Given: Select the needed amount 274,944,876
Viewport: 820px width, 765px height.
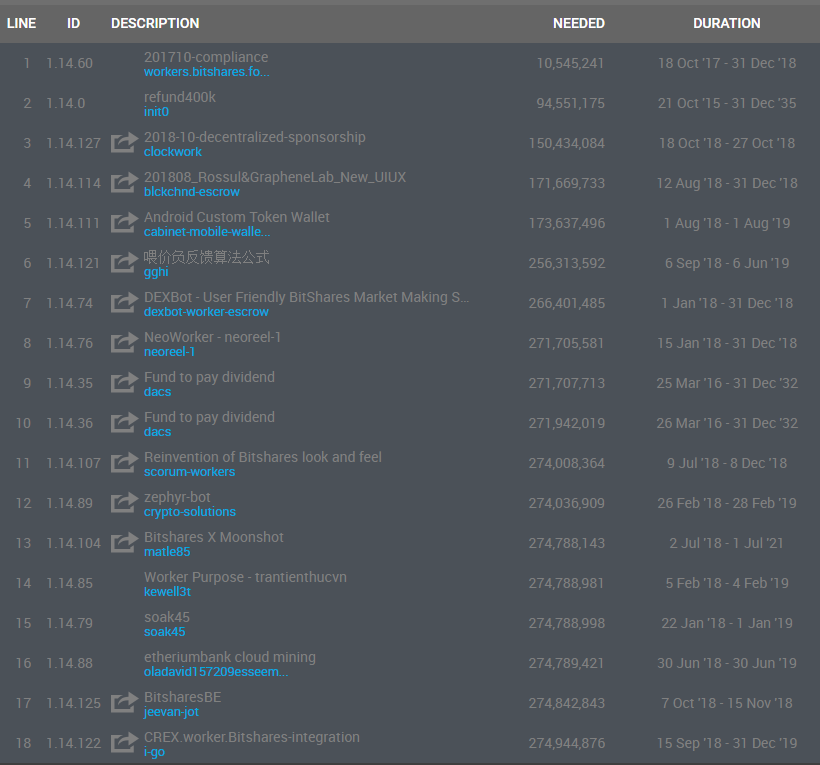Looking at the screenshot, I should click(567, 743).
